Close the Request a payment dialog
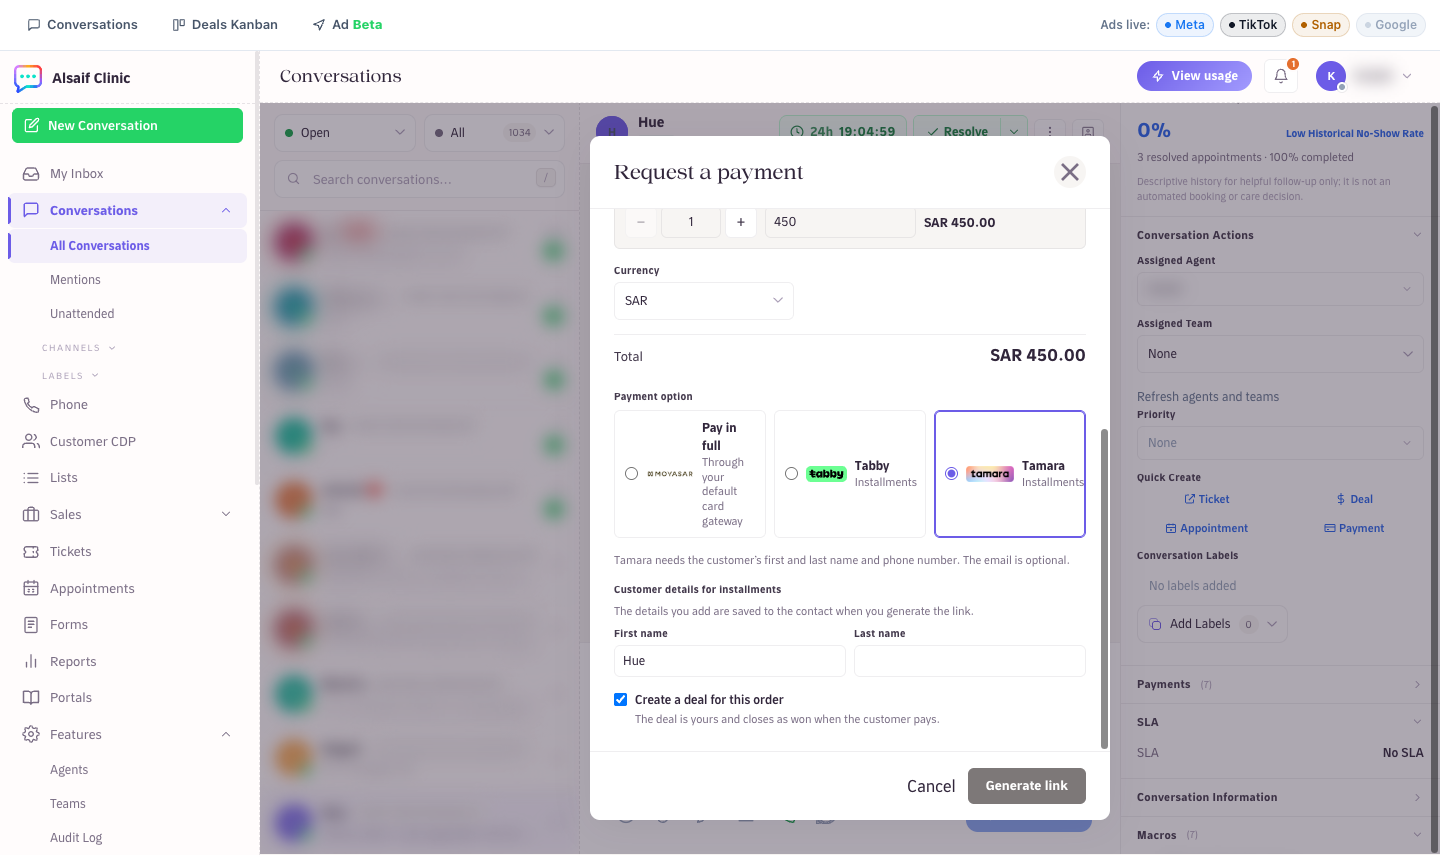This screenshot has height=855, width=1440. tap(1069, 172)
